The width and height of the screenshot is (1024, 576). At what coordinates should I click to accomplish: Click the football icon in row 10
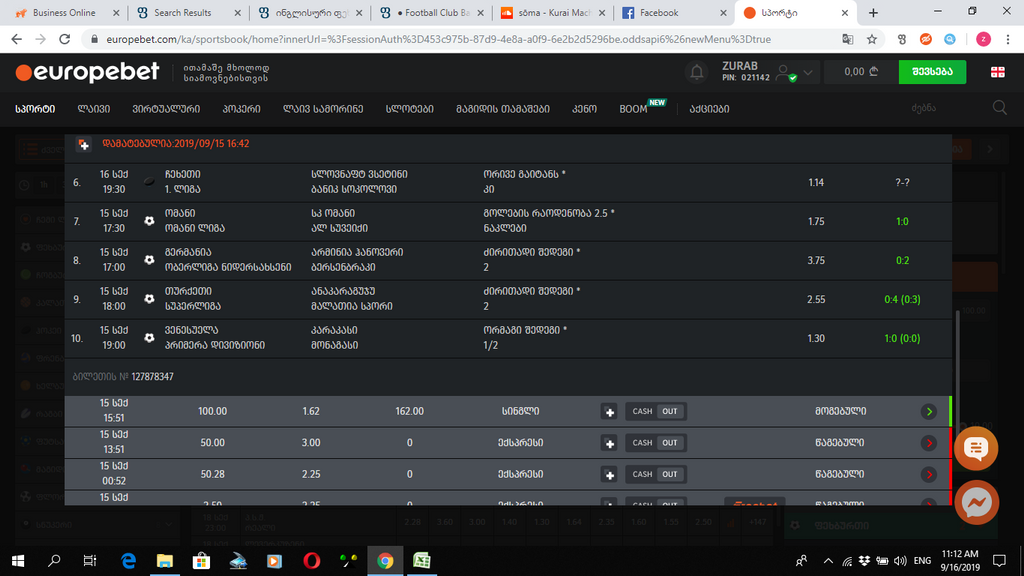pyautogui.click(x=150, y=338)
